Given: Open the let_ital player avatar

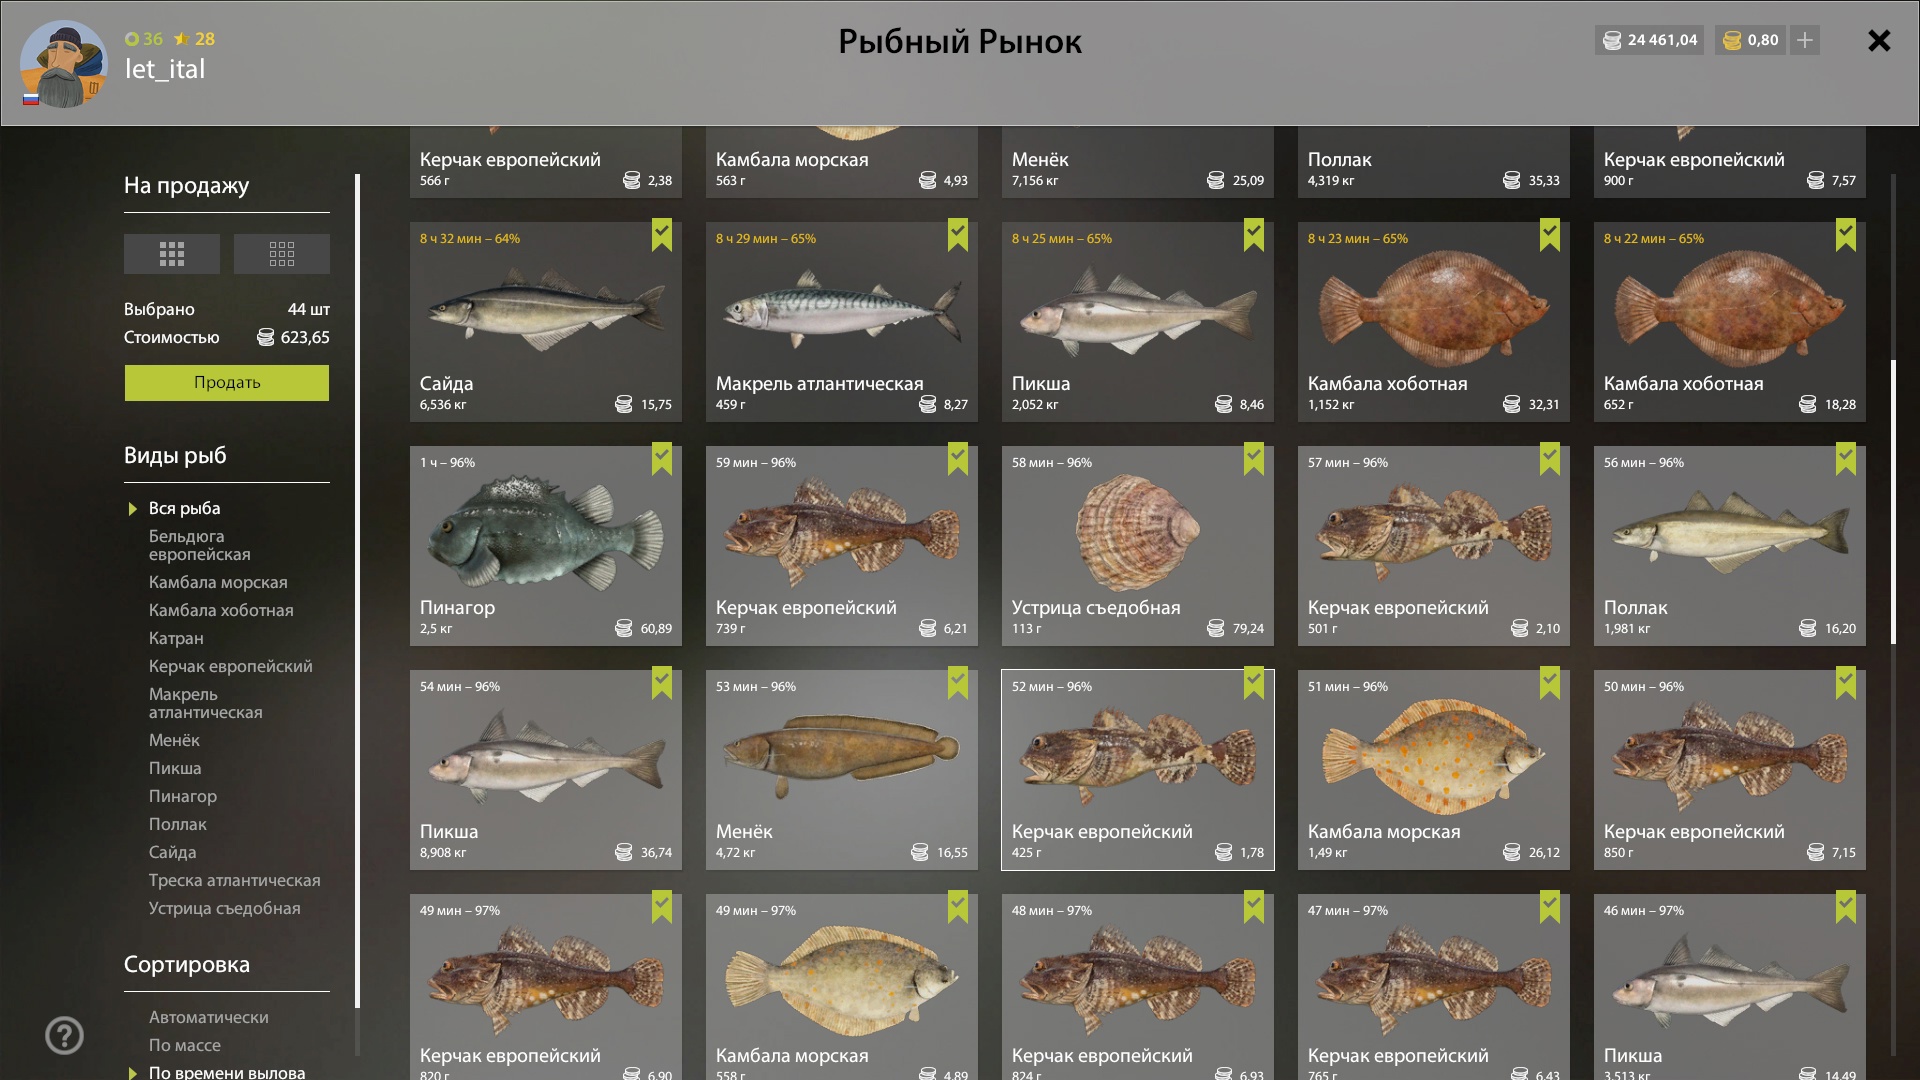Looking at the screenshot, I should tap(64, 64).
